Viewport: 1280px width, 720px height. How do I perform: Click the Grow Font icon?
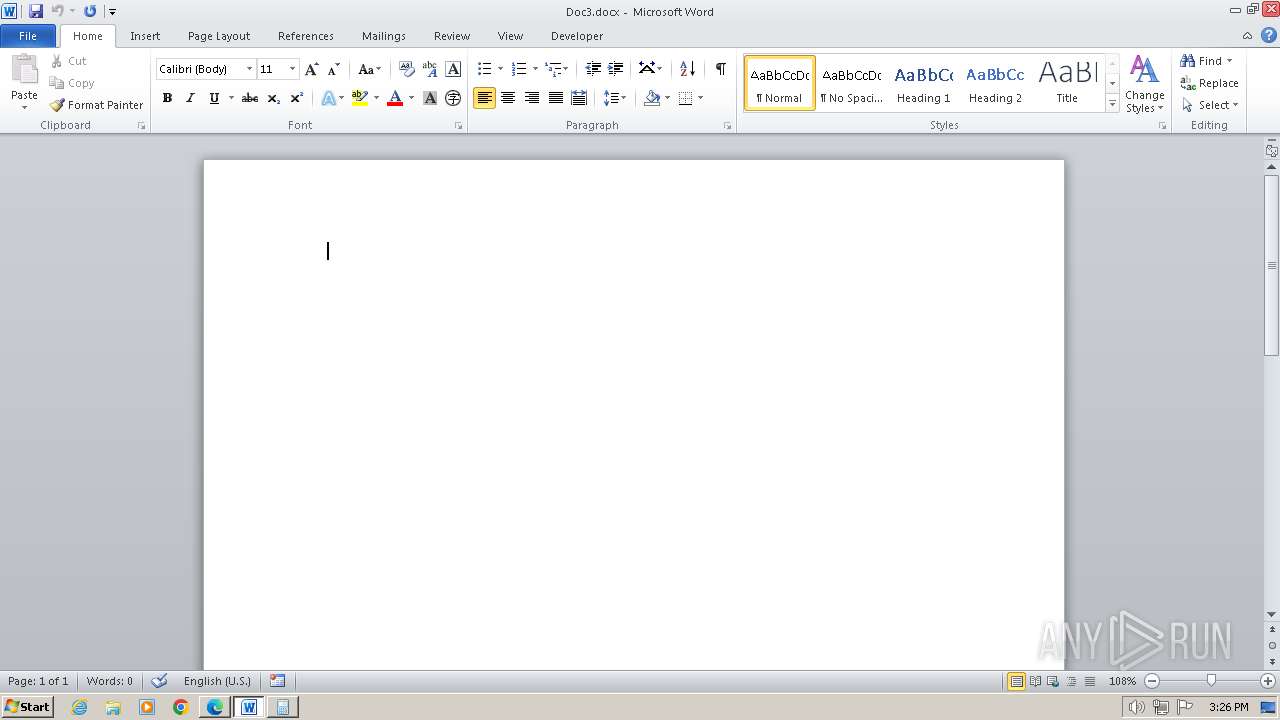311,69
